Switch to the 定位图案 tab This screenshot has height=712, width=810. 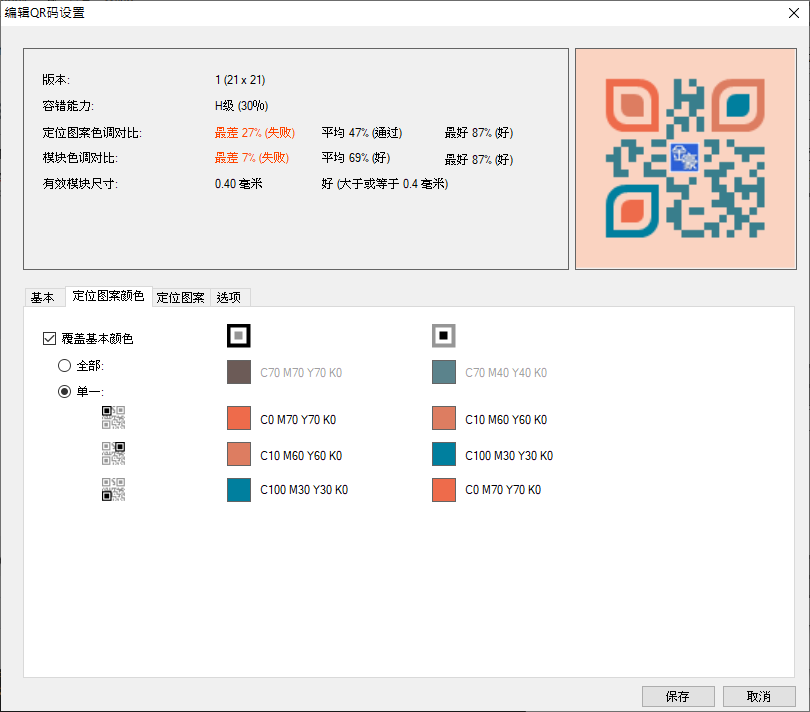[x=181, y=298]
